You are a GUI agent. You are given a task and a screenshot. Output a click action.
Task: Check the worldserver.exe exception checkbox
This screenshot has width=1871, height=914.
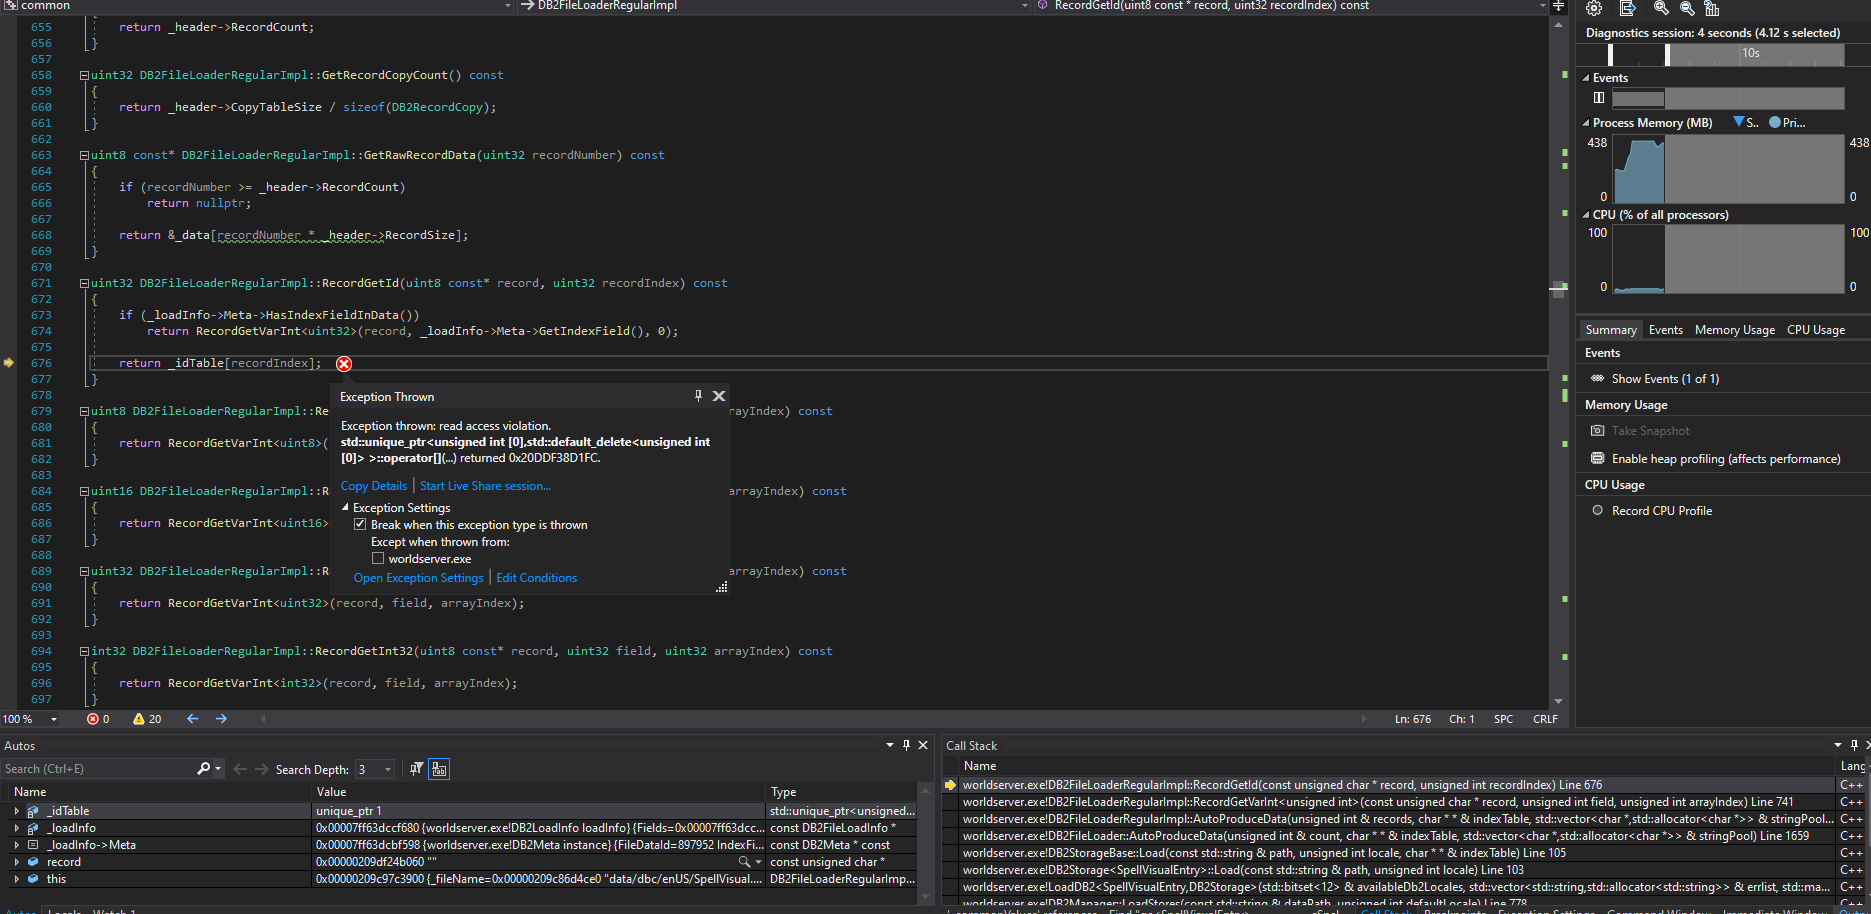(378, 559)
